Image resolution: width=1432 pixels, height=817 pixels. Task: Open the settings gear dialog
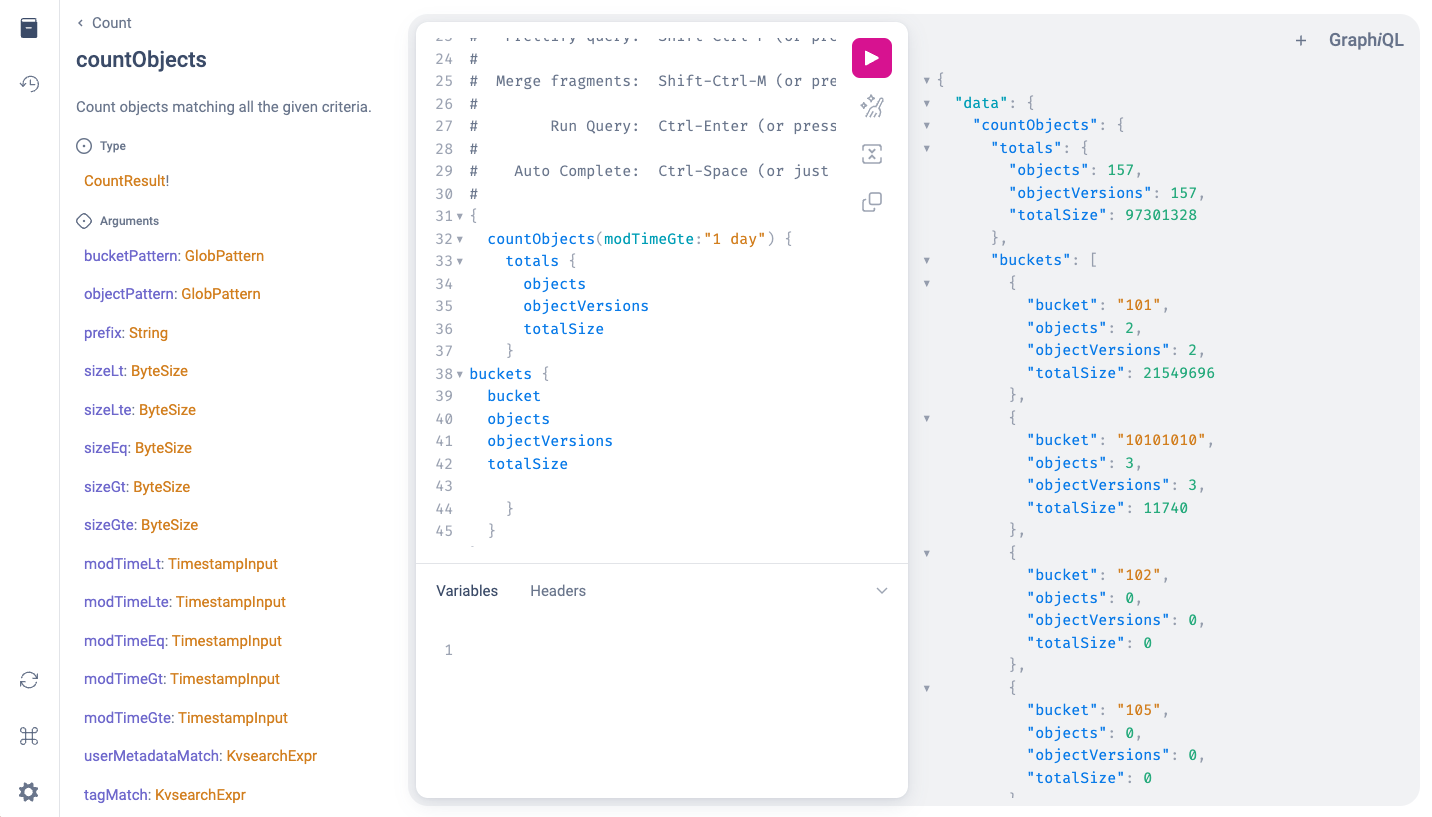point(29,792)
